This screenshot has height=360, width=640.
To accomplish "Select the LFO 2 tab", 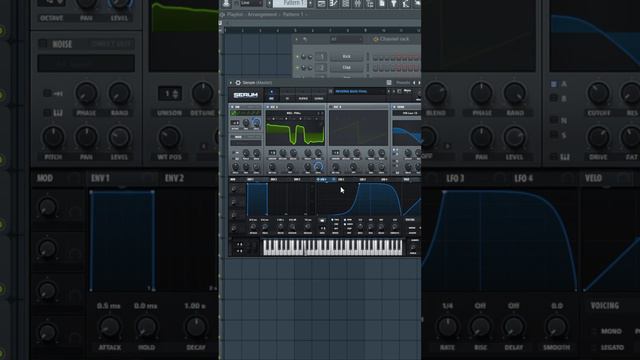I will click(341, 179).
